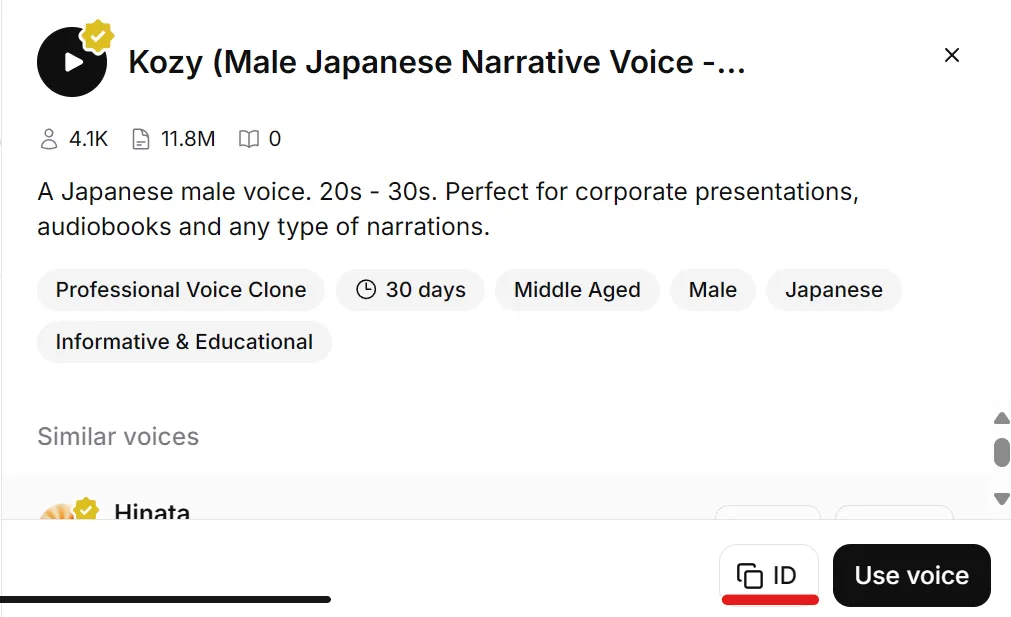Click the book icon beside 0
1011x617 pixels.
point(249,139)
